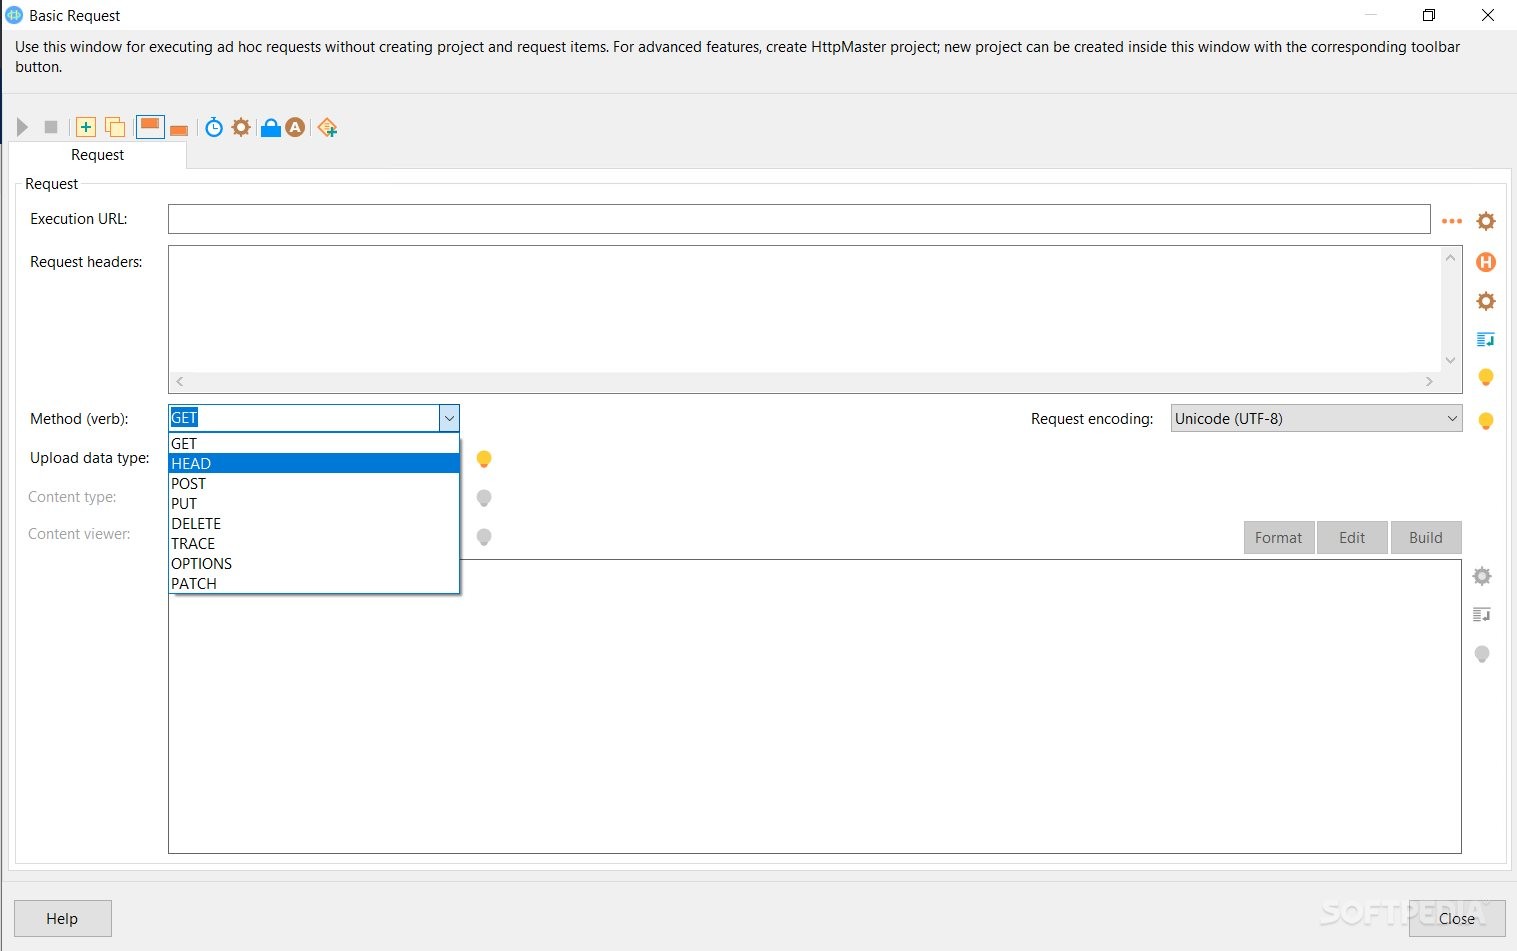This screenshot has width=1517, height=951.
Task: Click the headers horizontal scrollbar left arrow
Action: [x=180, y=382]
